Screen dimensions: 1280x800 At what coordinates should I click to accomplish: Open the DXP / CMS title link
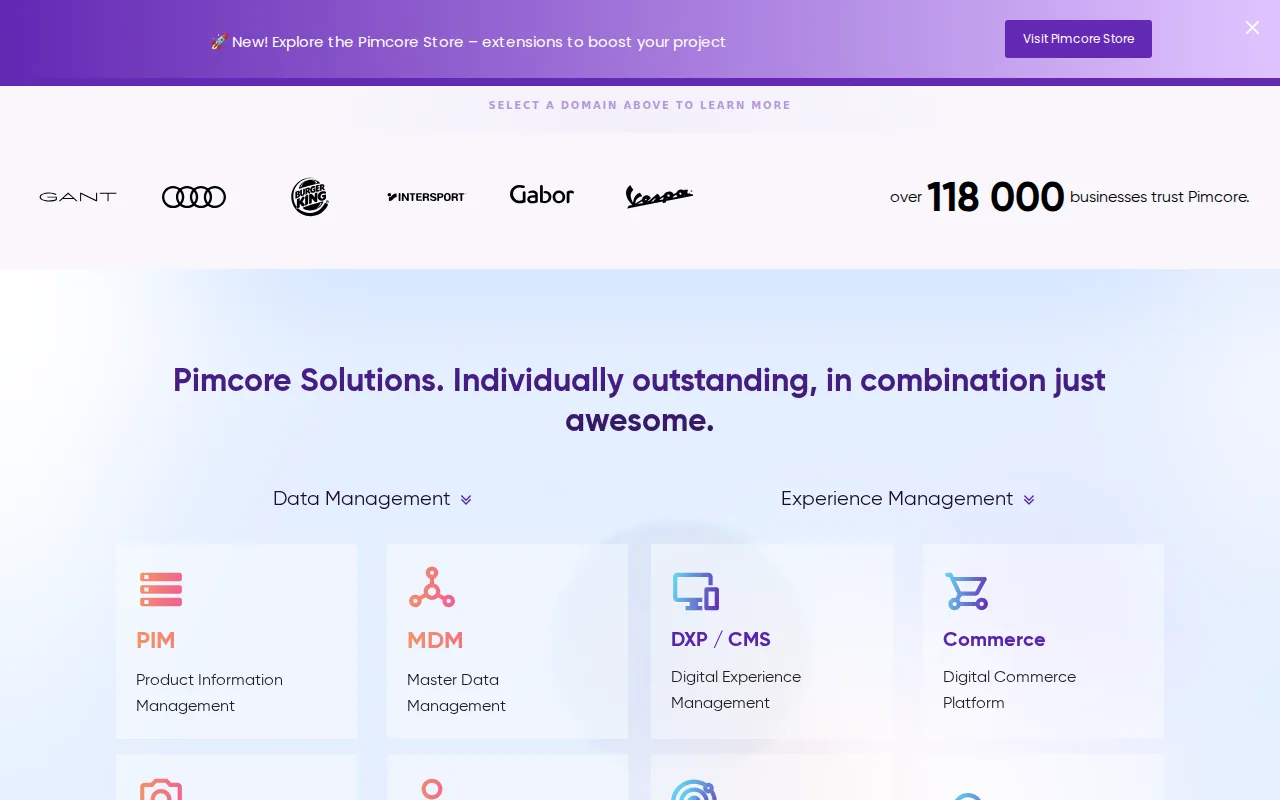(x=721, y=639)
